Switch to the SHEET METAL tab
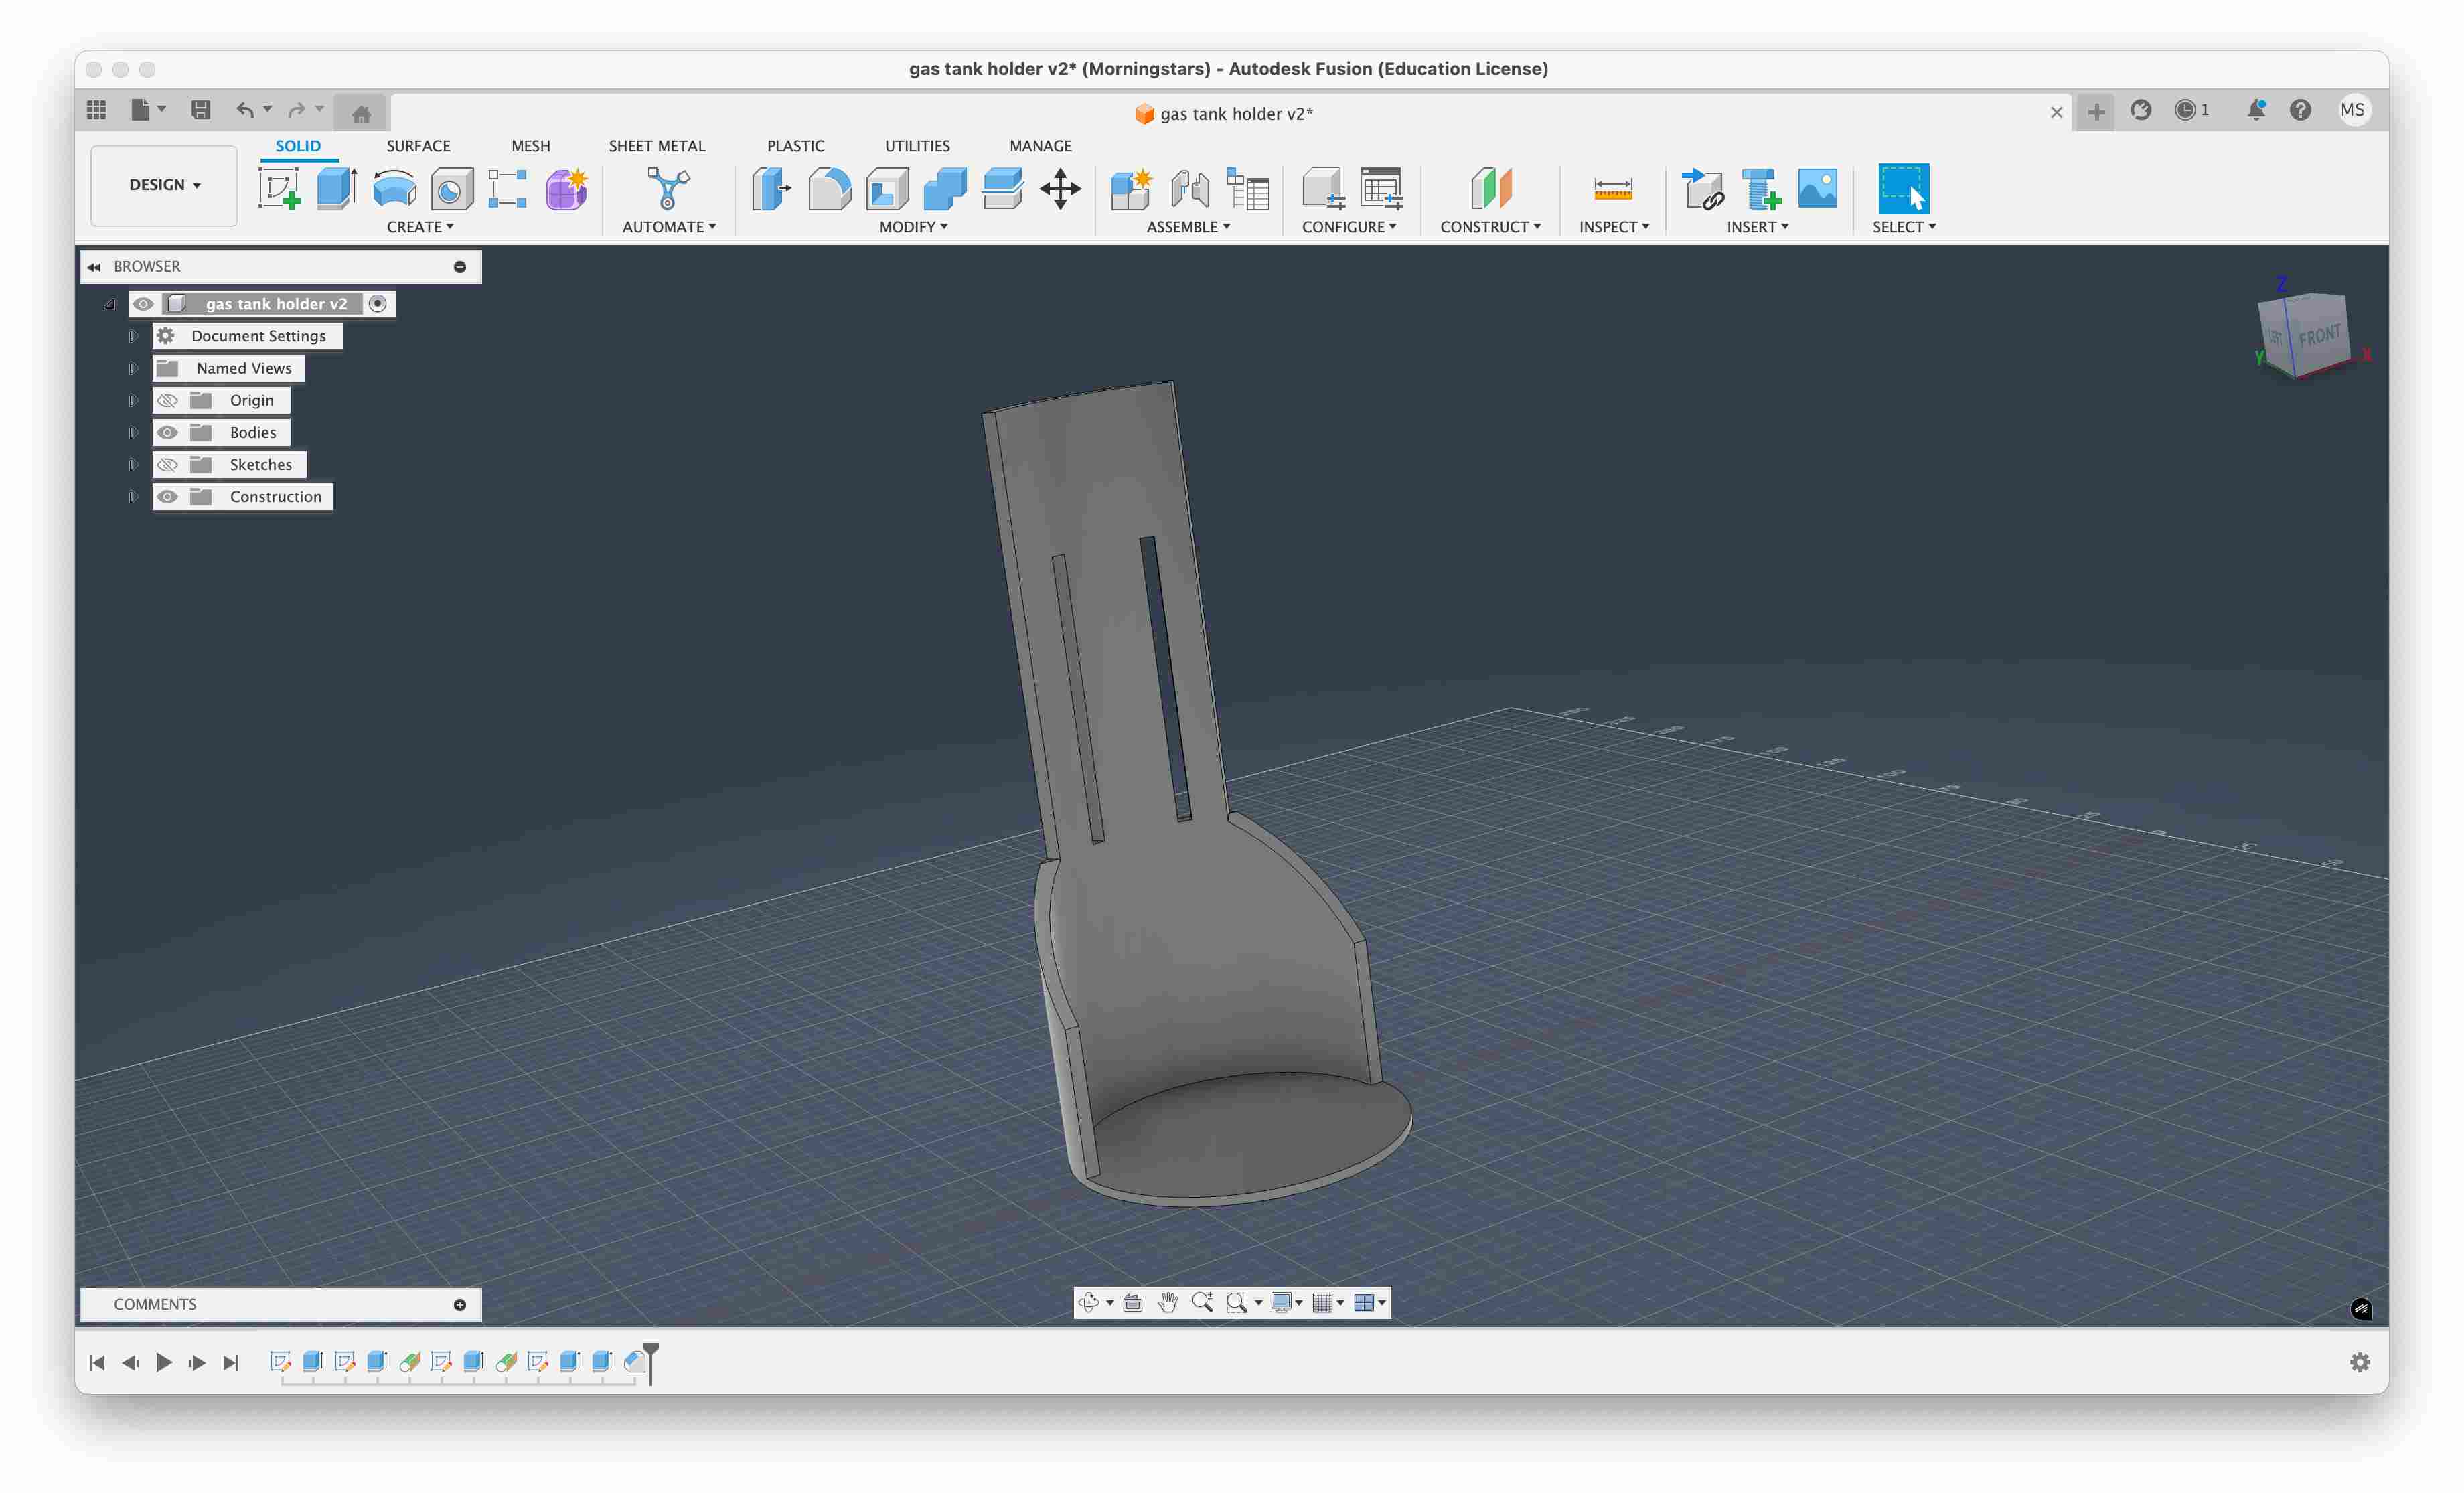Viewport: 2464px width, 1493px height. pos(657,146)
